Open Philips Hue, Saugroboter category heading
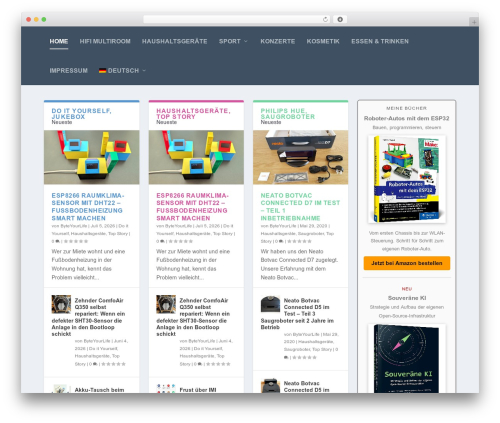500x423 pixels. [x=288, y=114]
